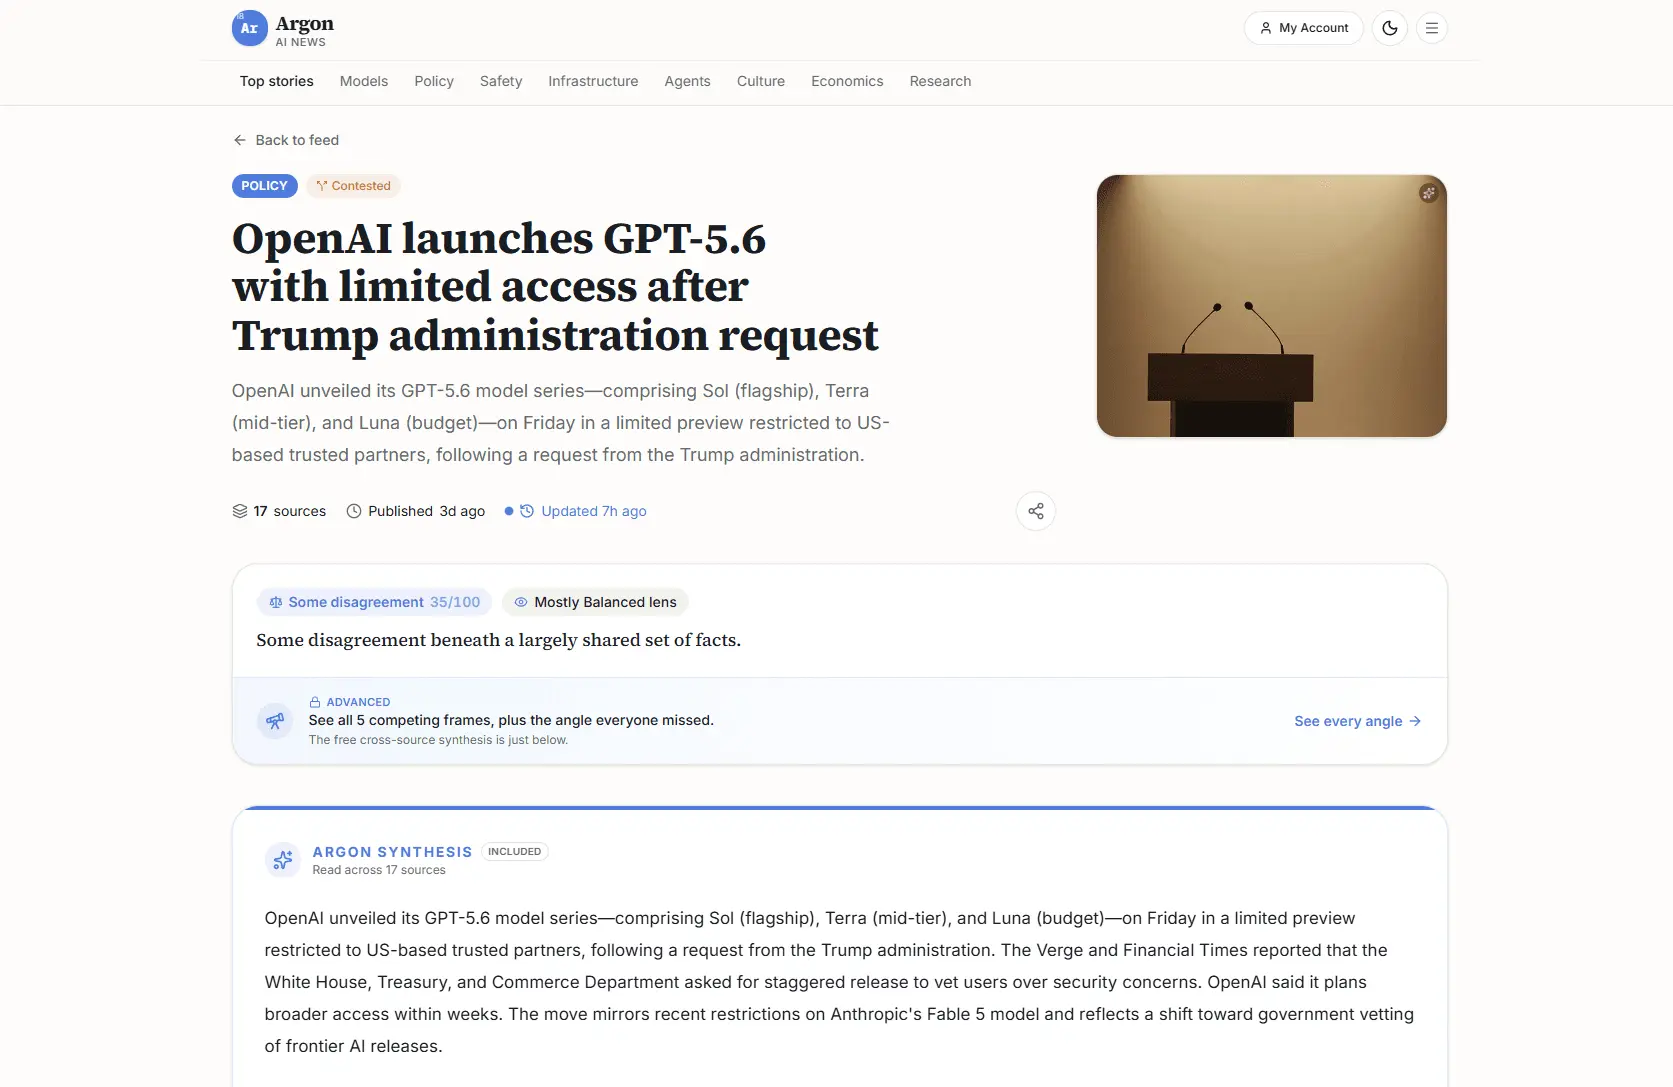Open My Account
This screenshot has height=1087, width=1673.
[x=1303, y=28]
